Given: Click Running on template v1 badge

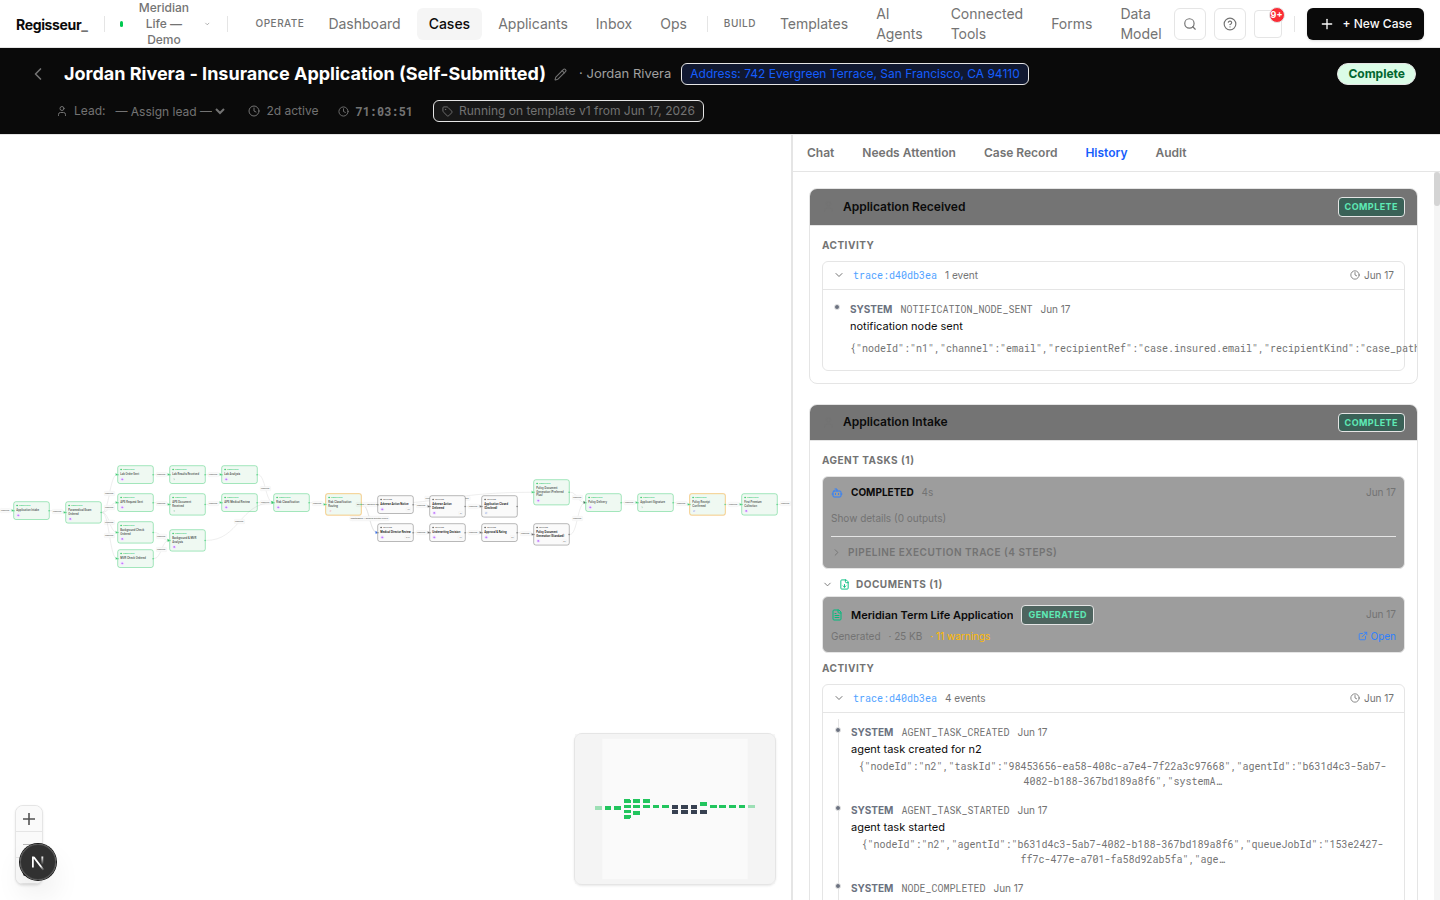Looking at the screenshot, I should click(x=568, y=111).
